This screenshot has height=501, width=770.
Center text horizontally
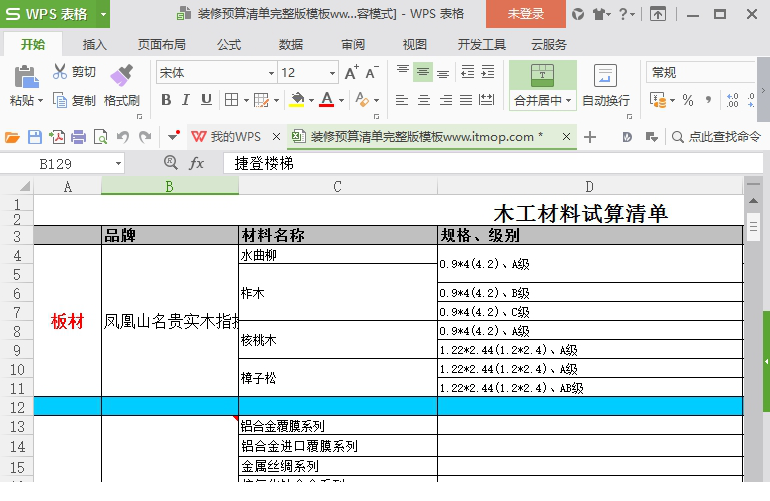coord(424,100)
